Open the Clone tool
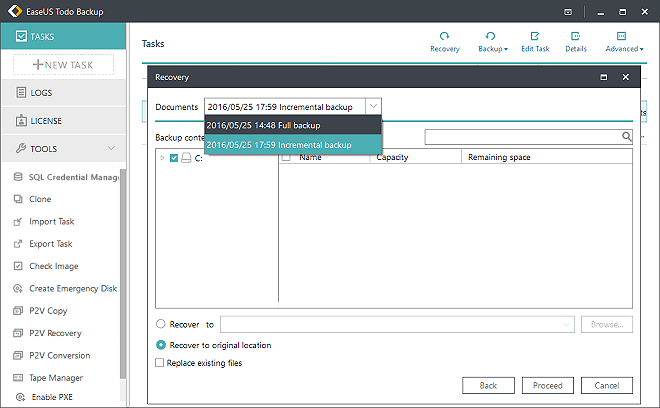 (x=40, y=199)
